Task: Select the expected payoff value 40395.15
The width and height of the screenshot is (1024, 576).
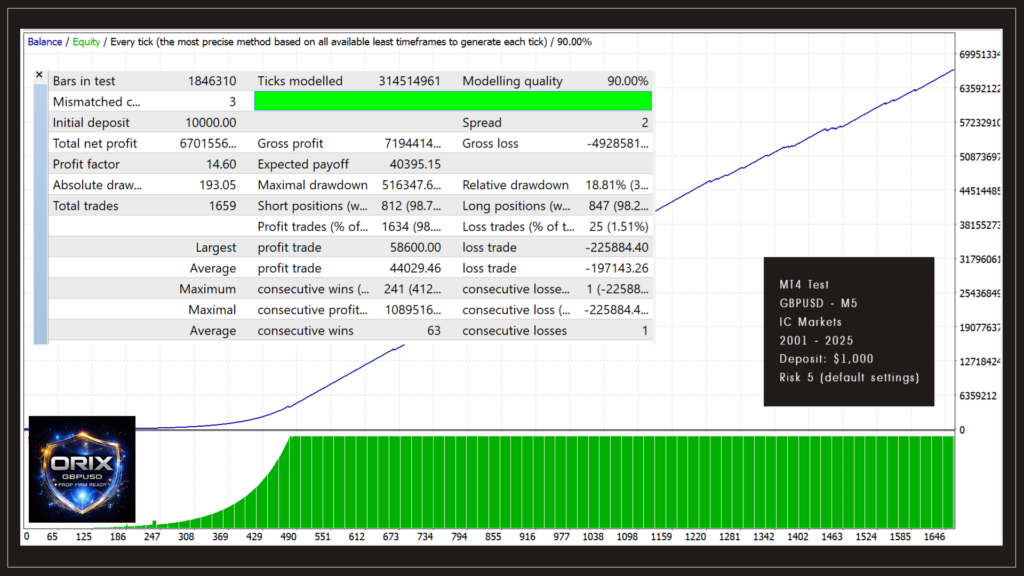Action: [415, 165]
